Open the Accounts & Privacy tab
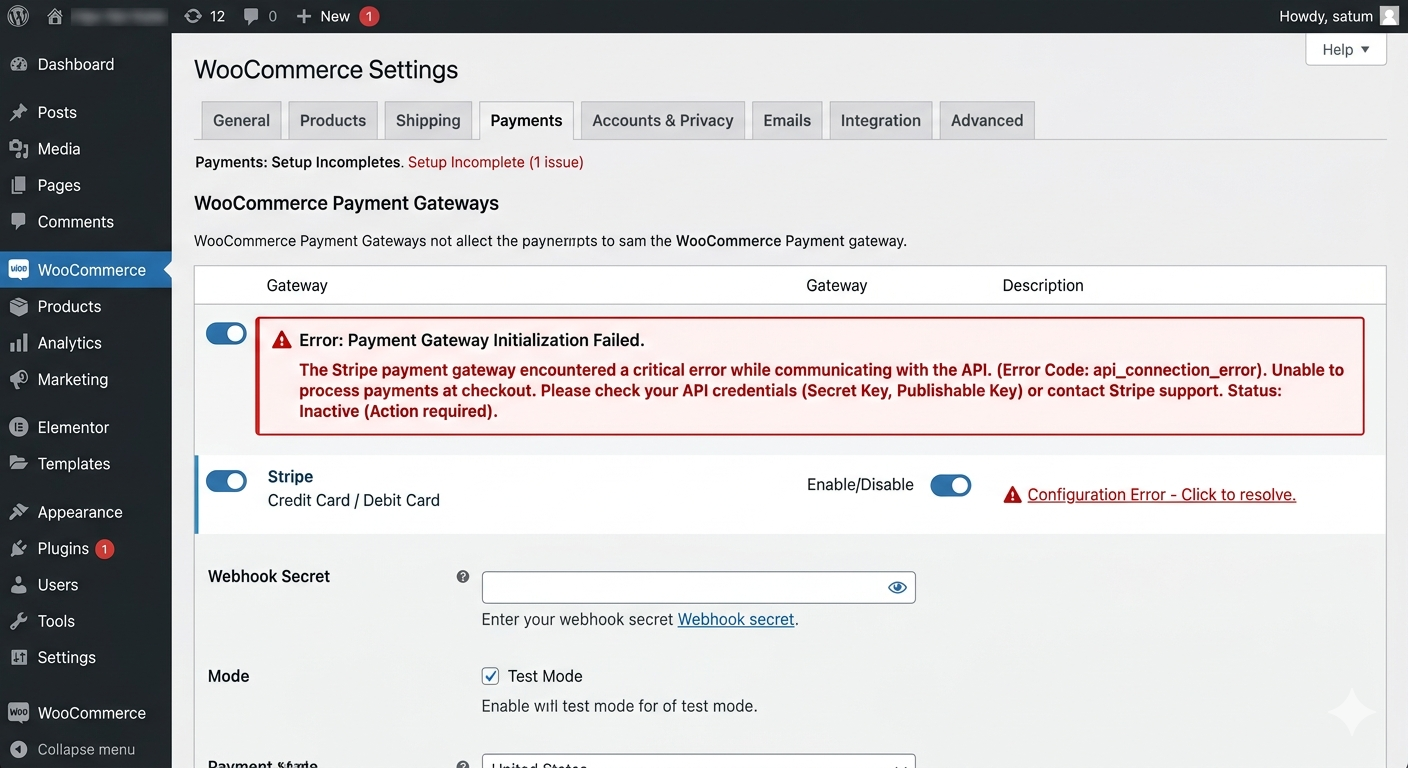Image resolution: width=1408 pixels, height=768 pixels. (663, 120)
